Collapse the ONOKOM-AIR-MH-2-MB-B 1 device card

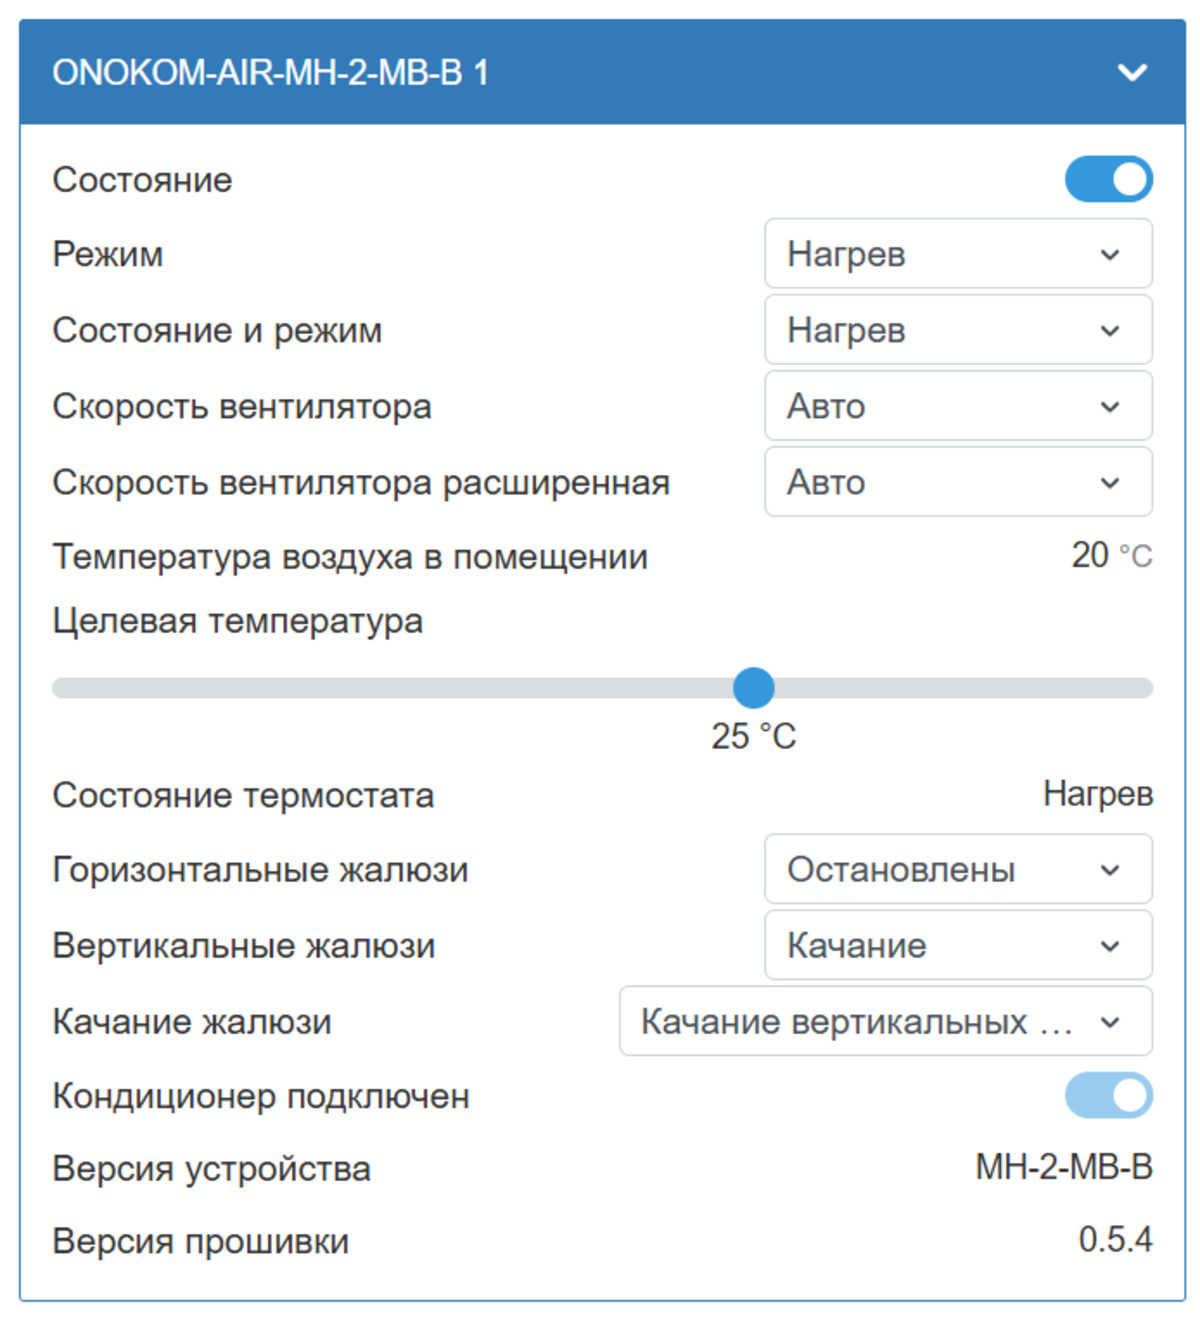pyautogui.click(x=1133, y=73)
